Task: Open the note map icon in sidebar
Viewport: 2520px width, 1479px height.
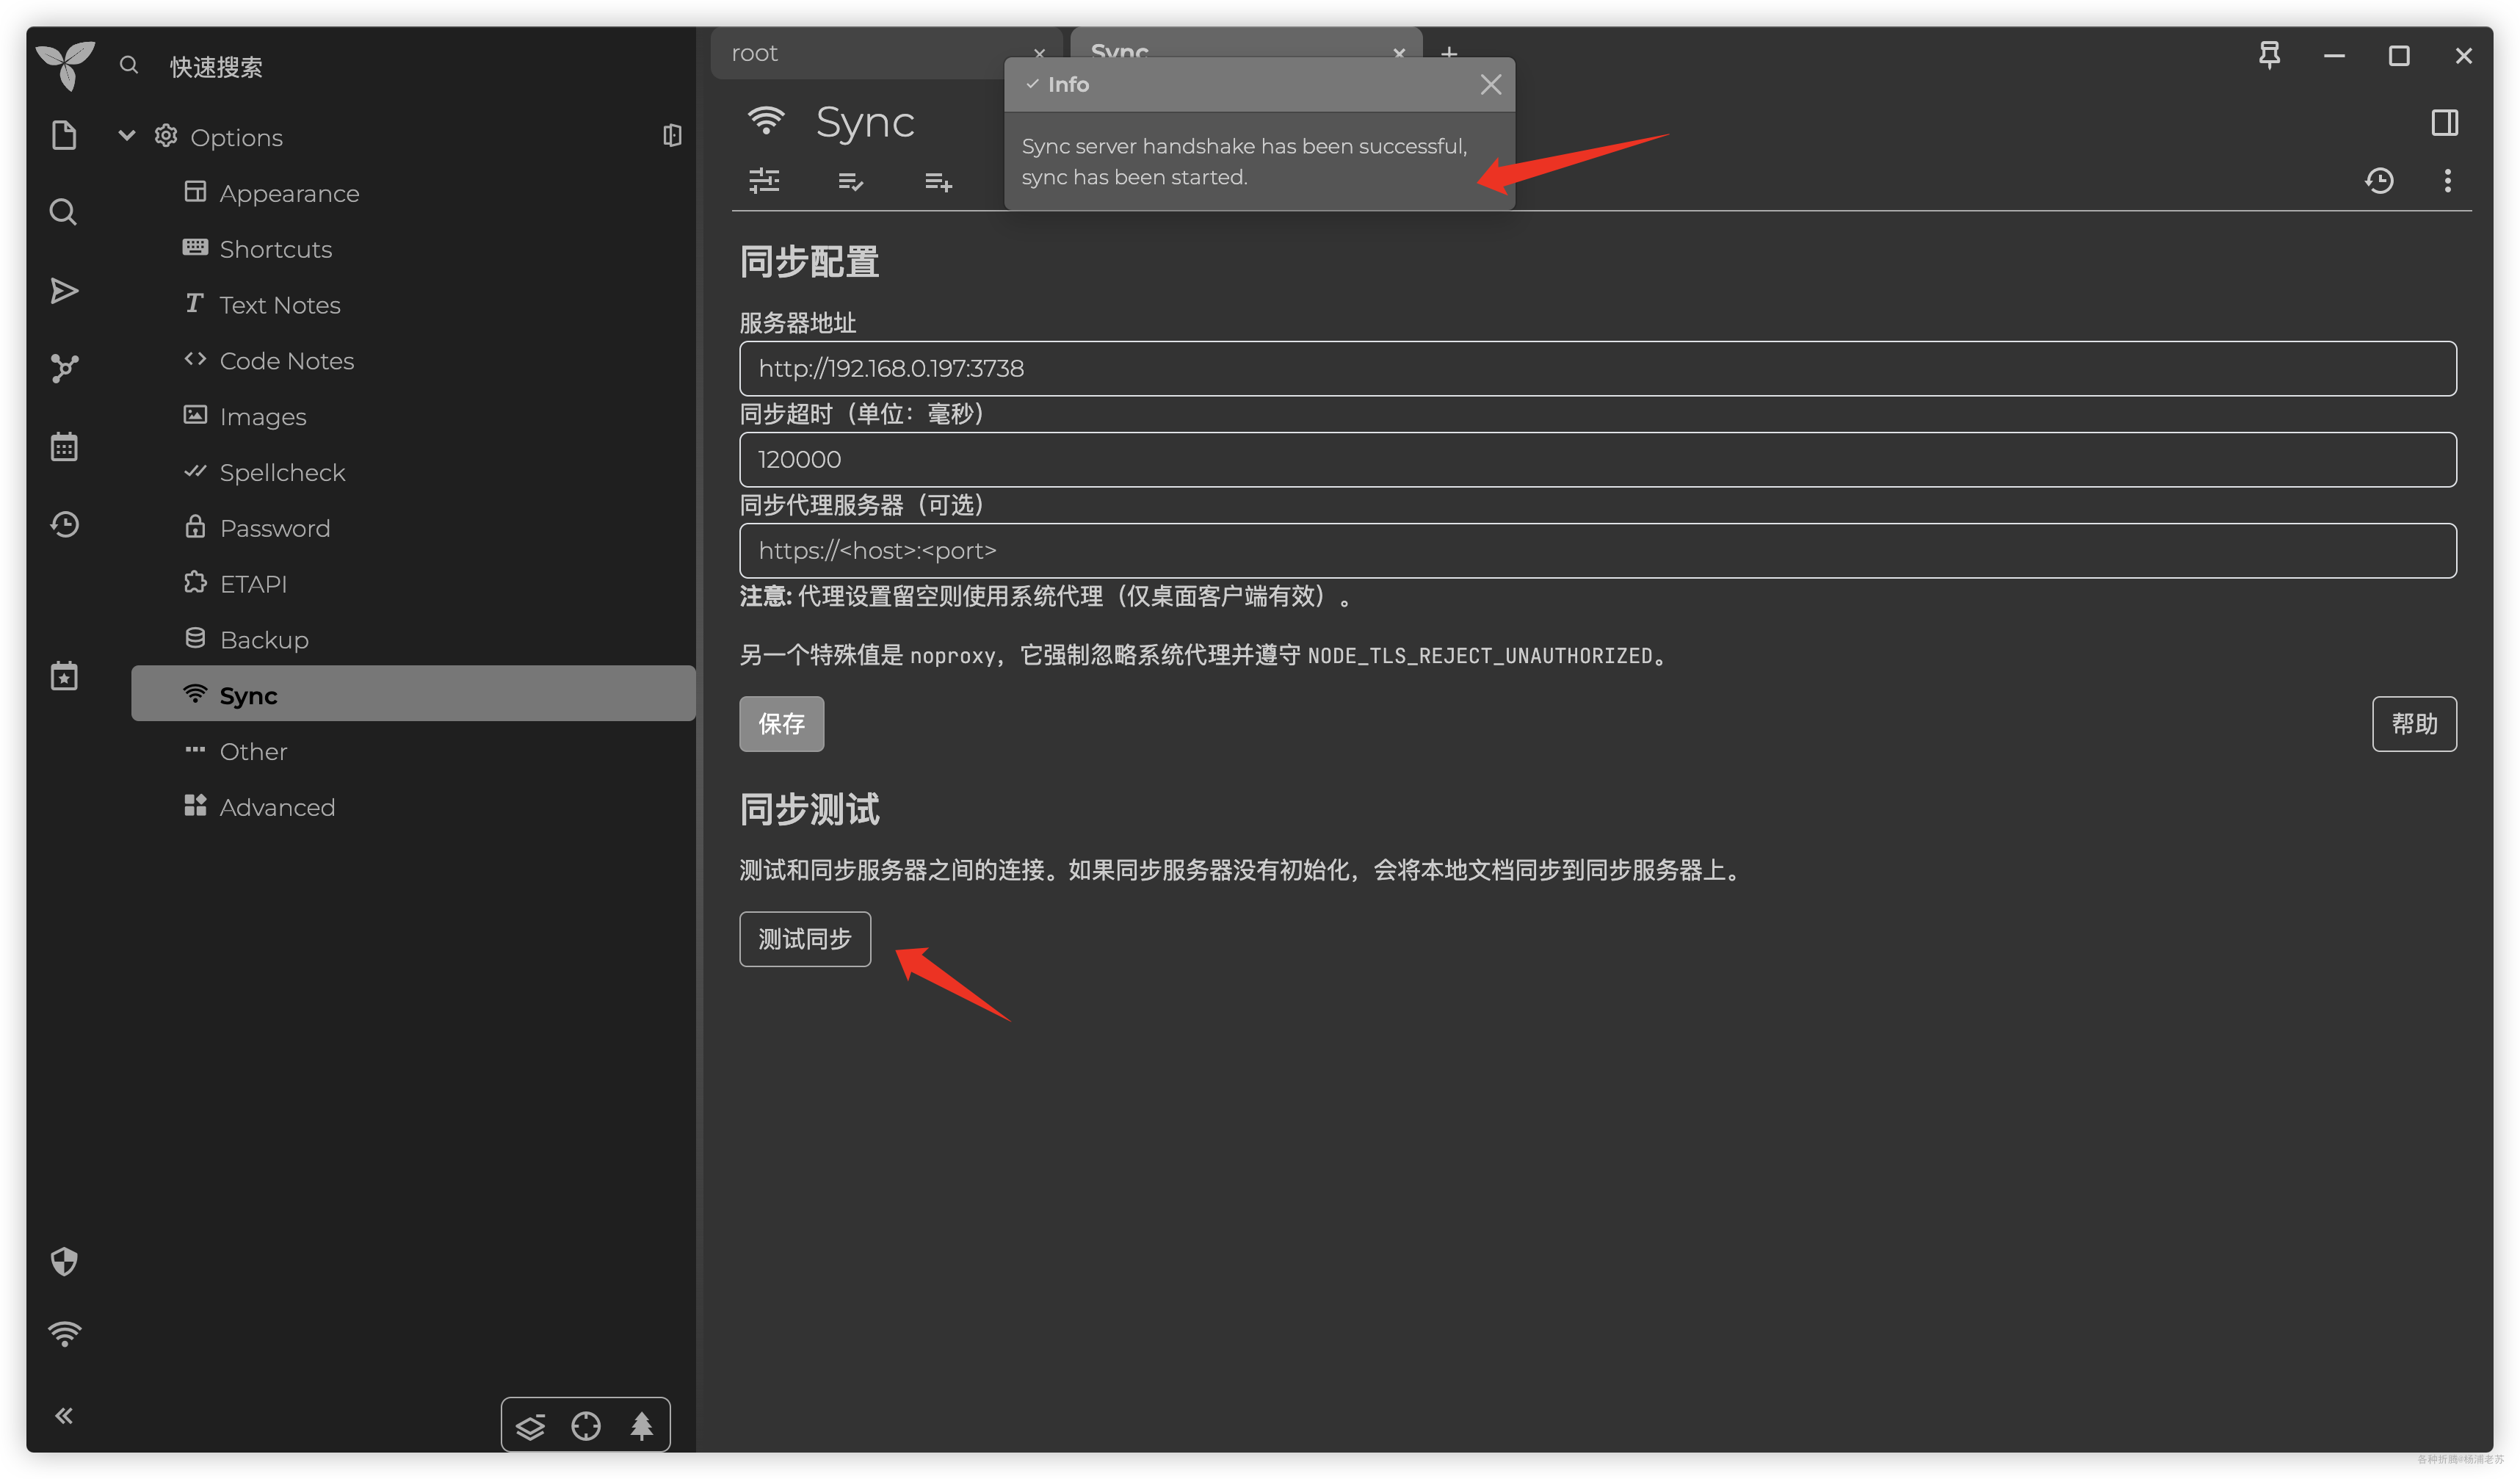Action: 64,368
